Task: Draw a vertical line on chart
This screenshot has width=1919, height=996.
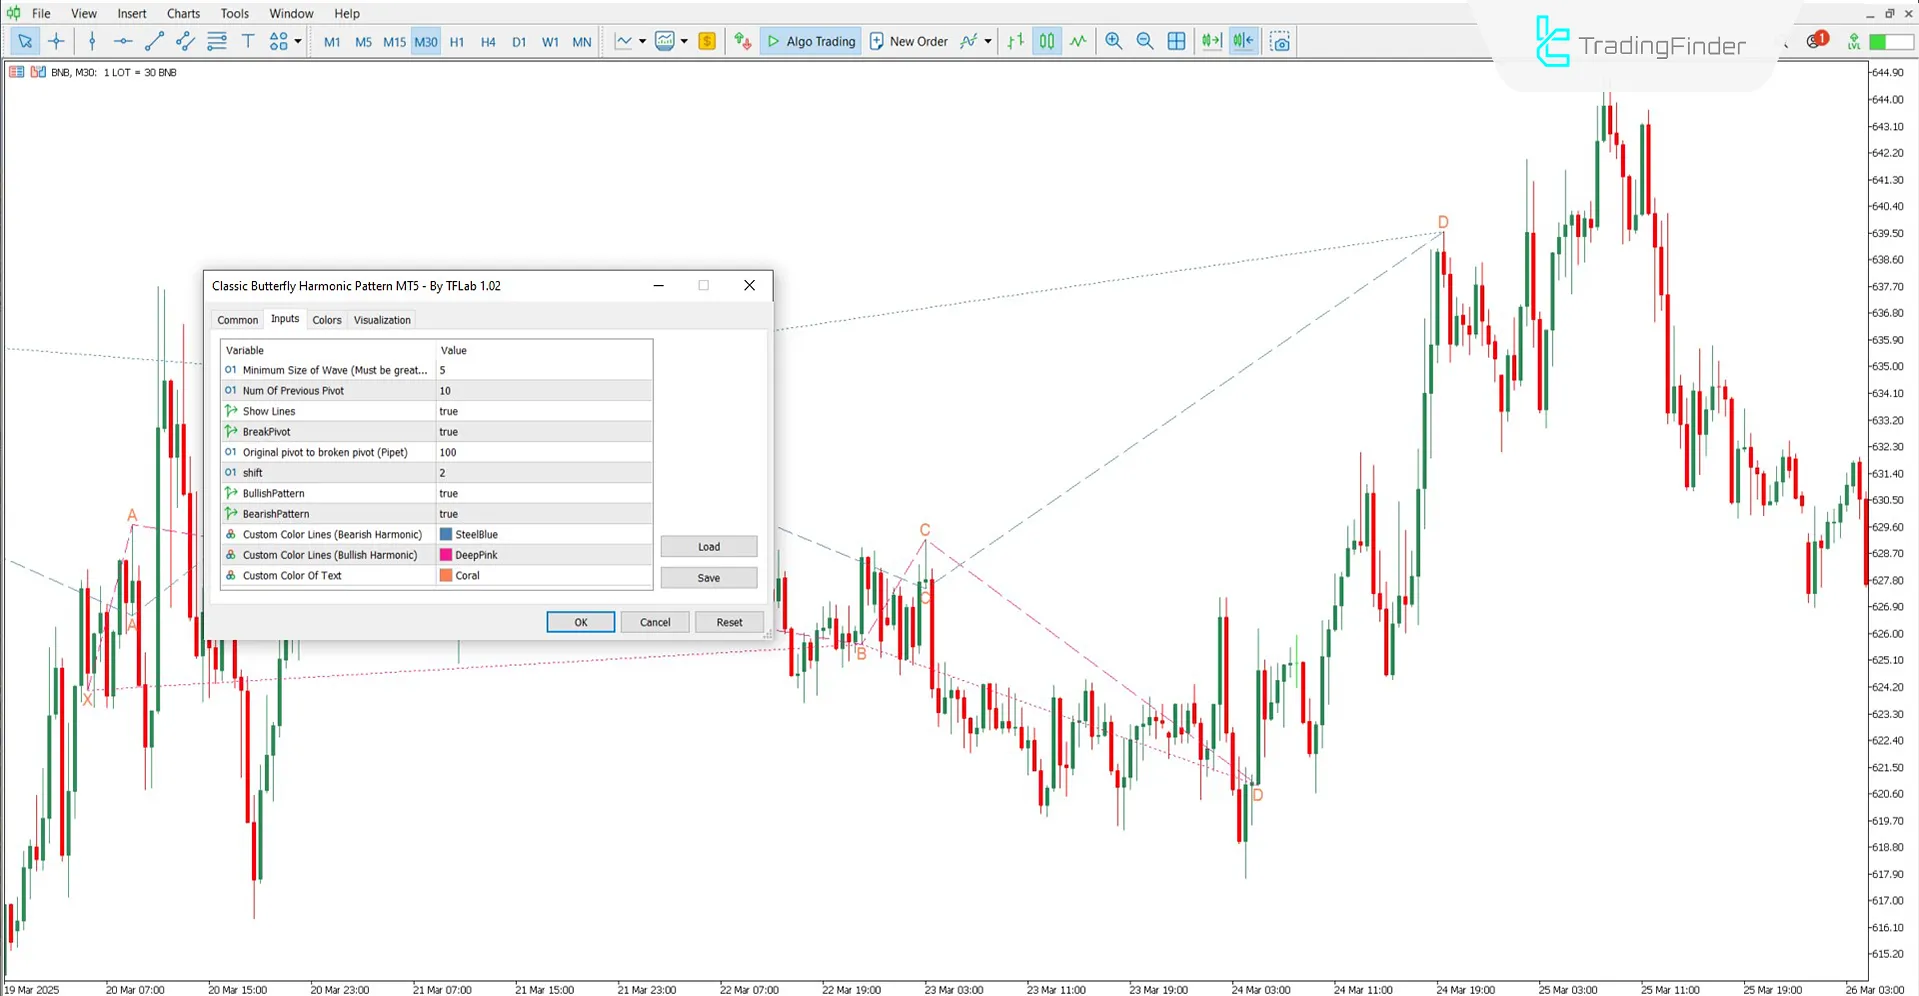Action: coord(92,41)
